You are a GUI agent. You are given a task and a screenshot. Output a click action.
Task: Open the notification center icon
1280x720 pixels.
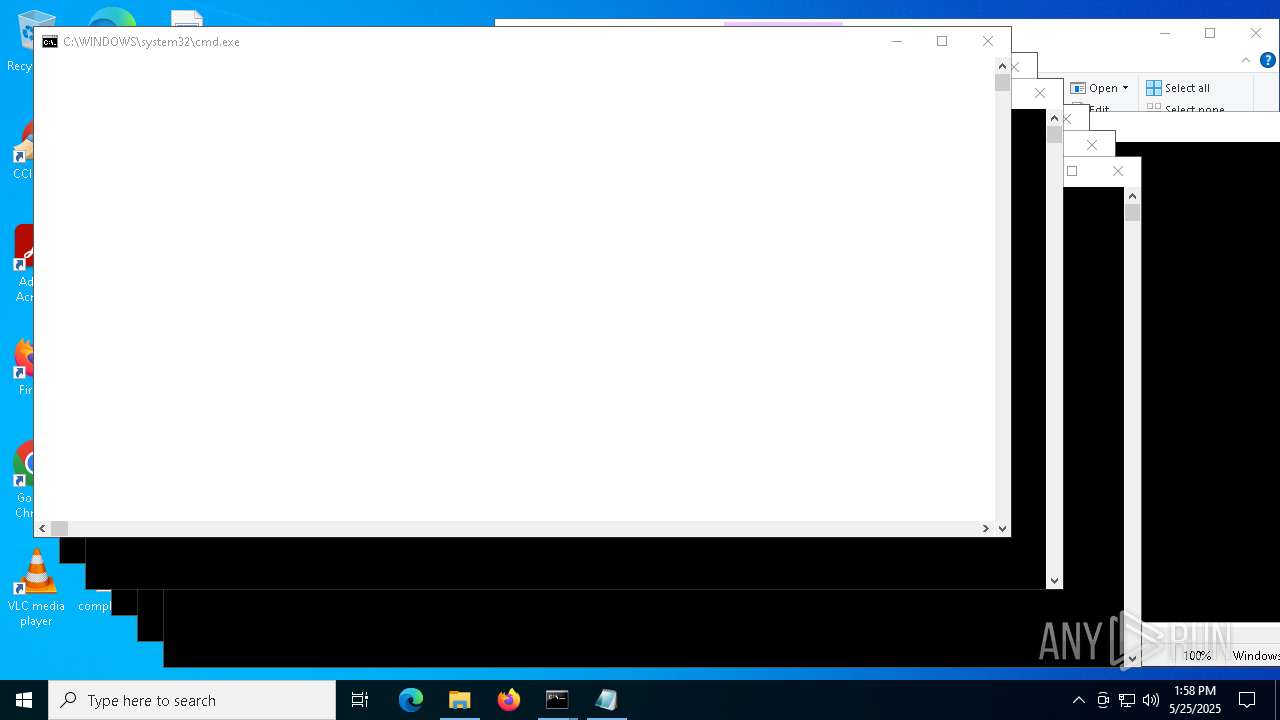click(1247, 700)
